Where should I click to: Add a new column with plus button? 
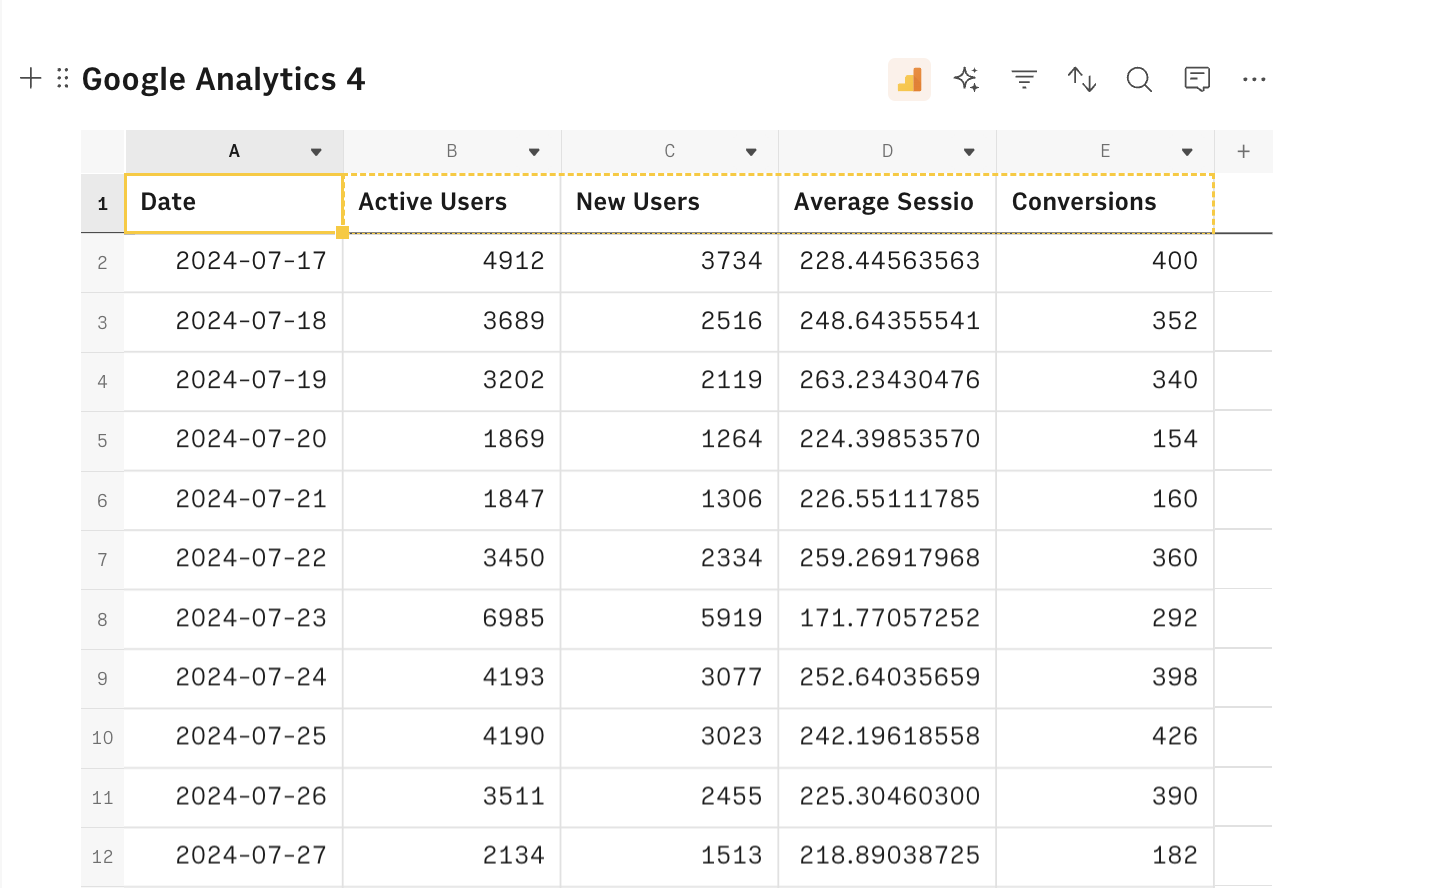(1243, 151)
